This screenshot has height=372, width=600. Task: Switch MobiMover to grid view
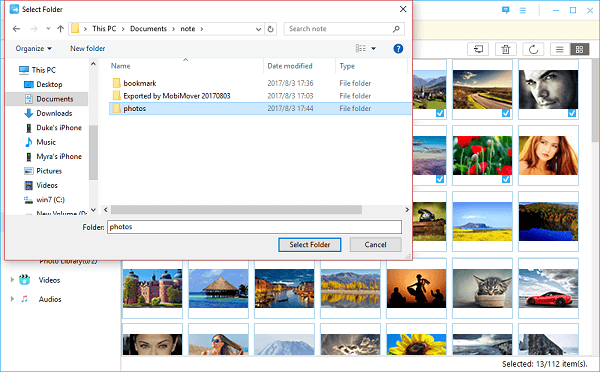pos(579,49)
